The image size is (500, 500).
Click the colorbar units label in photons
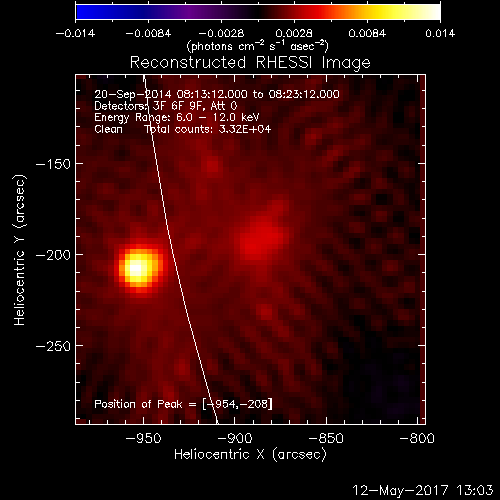click(258, 46)
